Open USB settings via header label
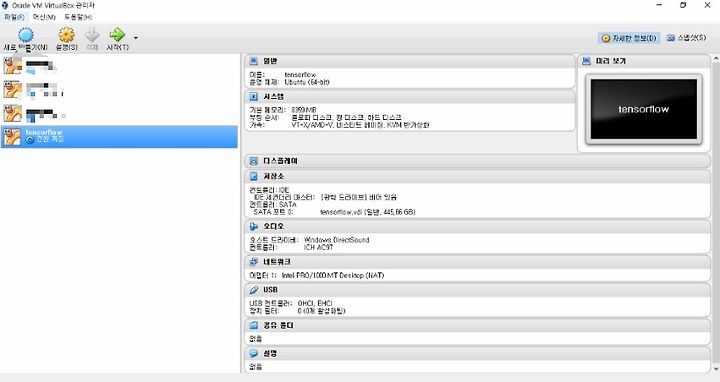720x382 pixels. (x=270, y=290)
